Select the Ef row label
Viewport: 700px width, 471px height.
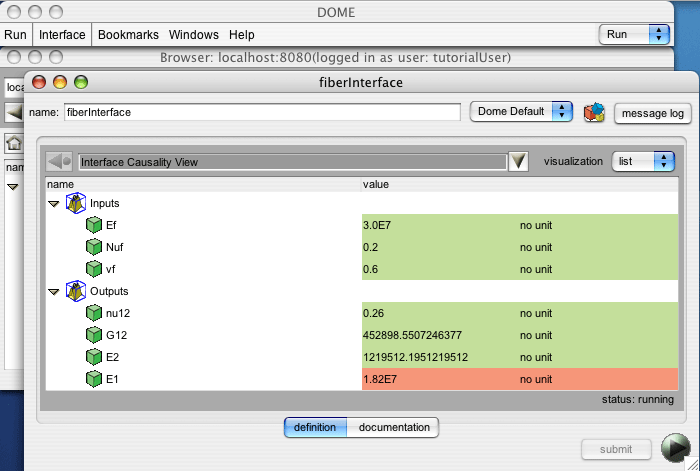[111, 225]
